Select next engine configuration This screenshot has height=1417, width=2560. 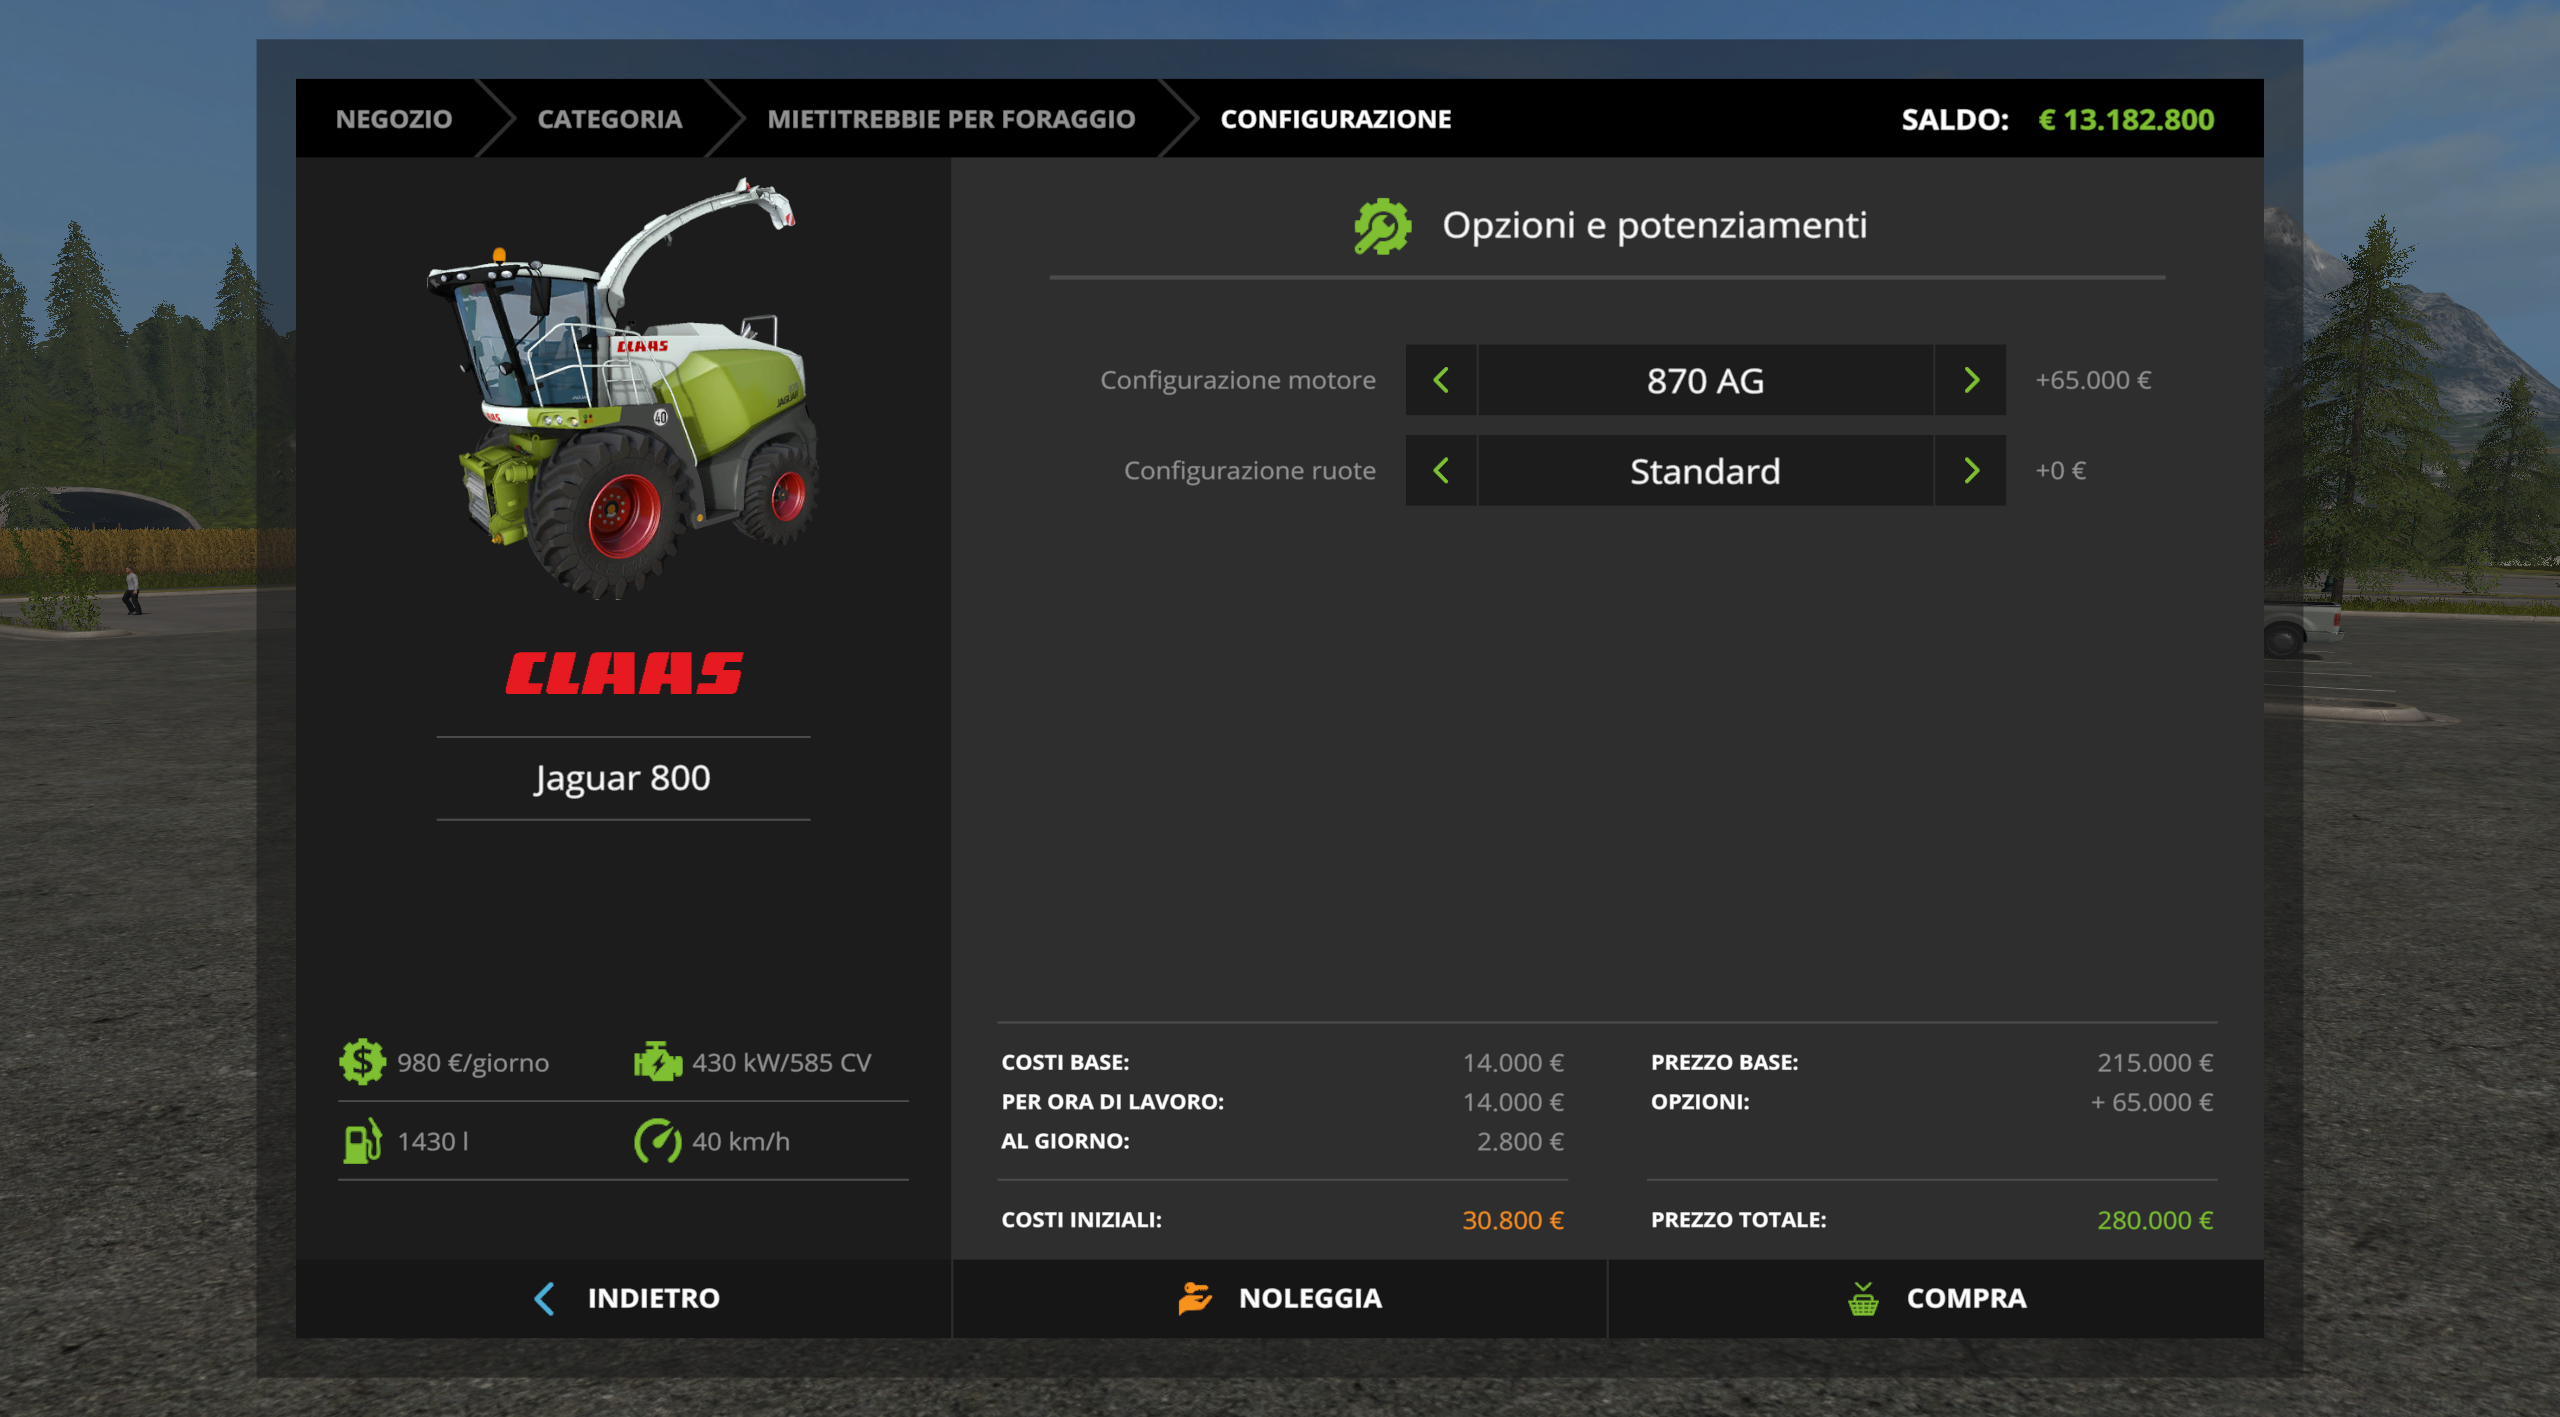[1971, 380]
